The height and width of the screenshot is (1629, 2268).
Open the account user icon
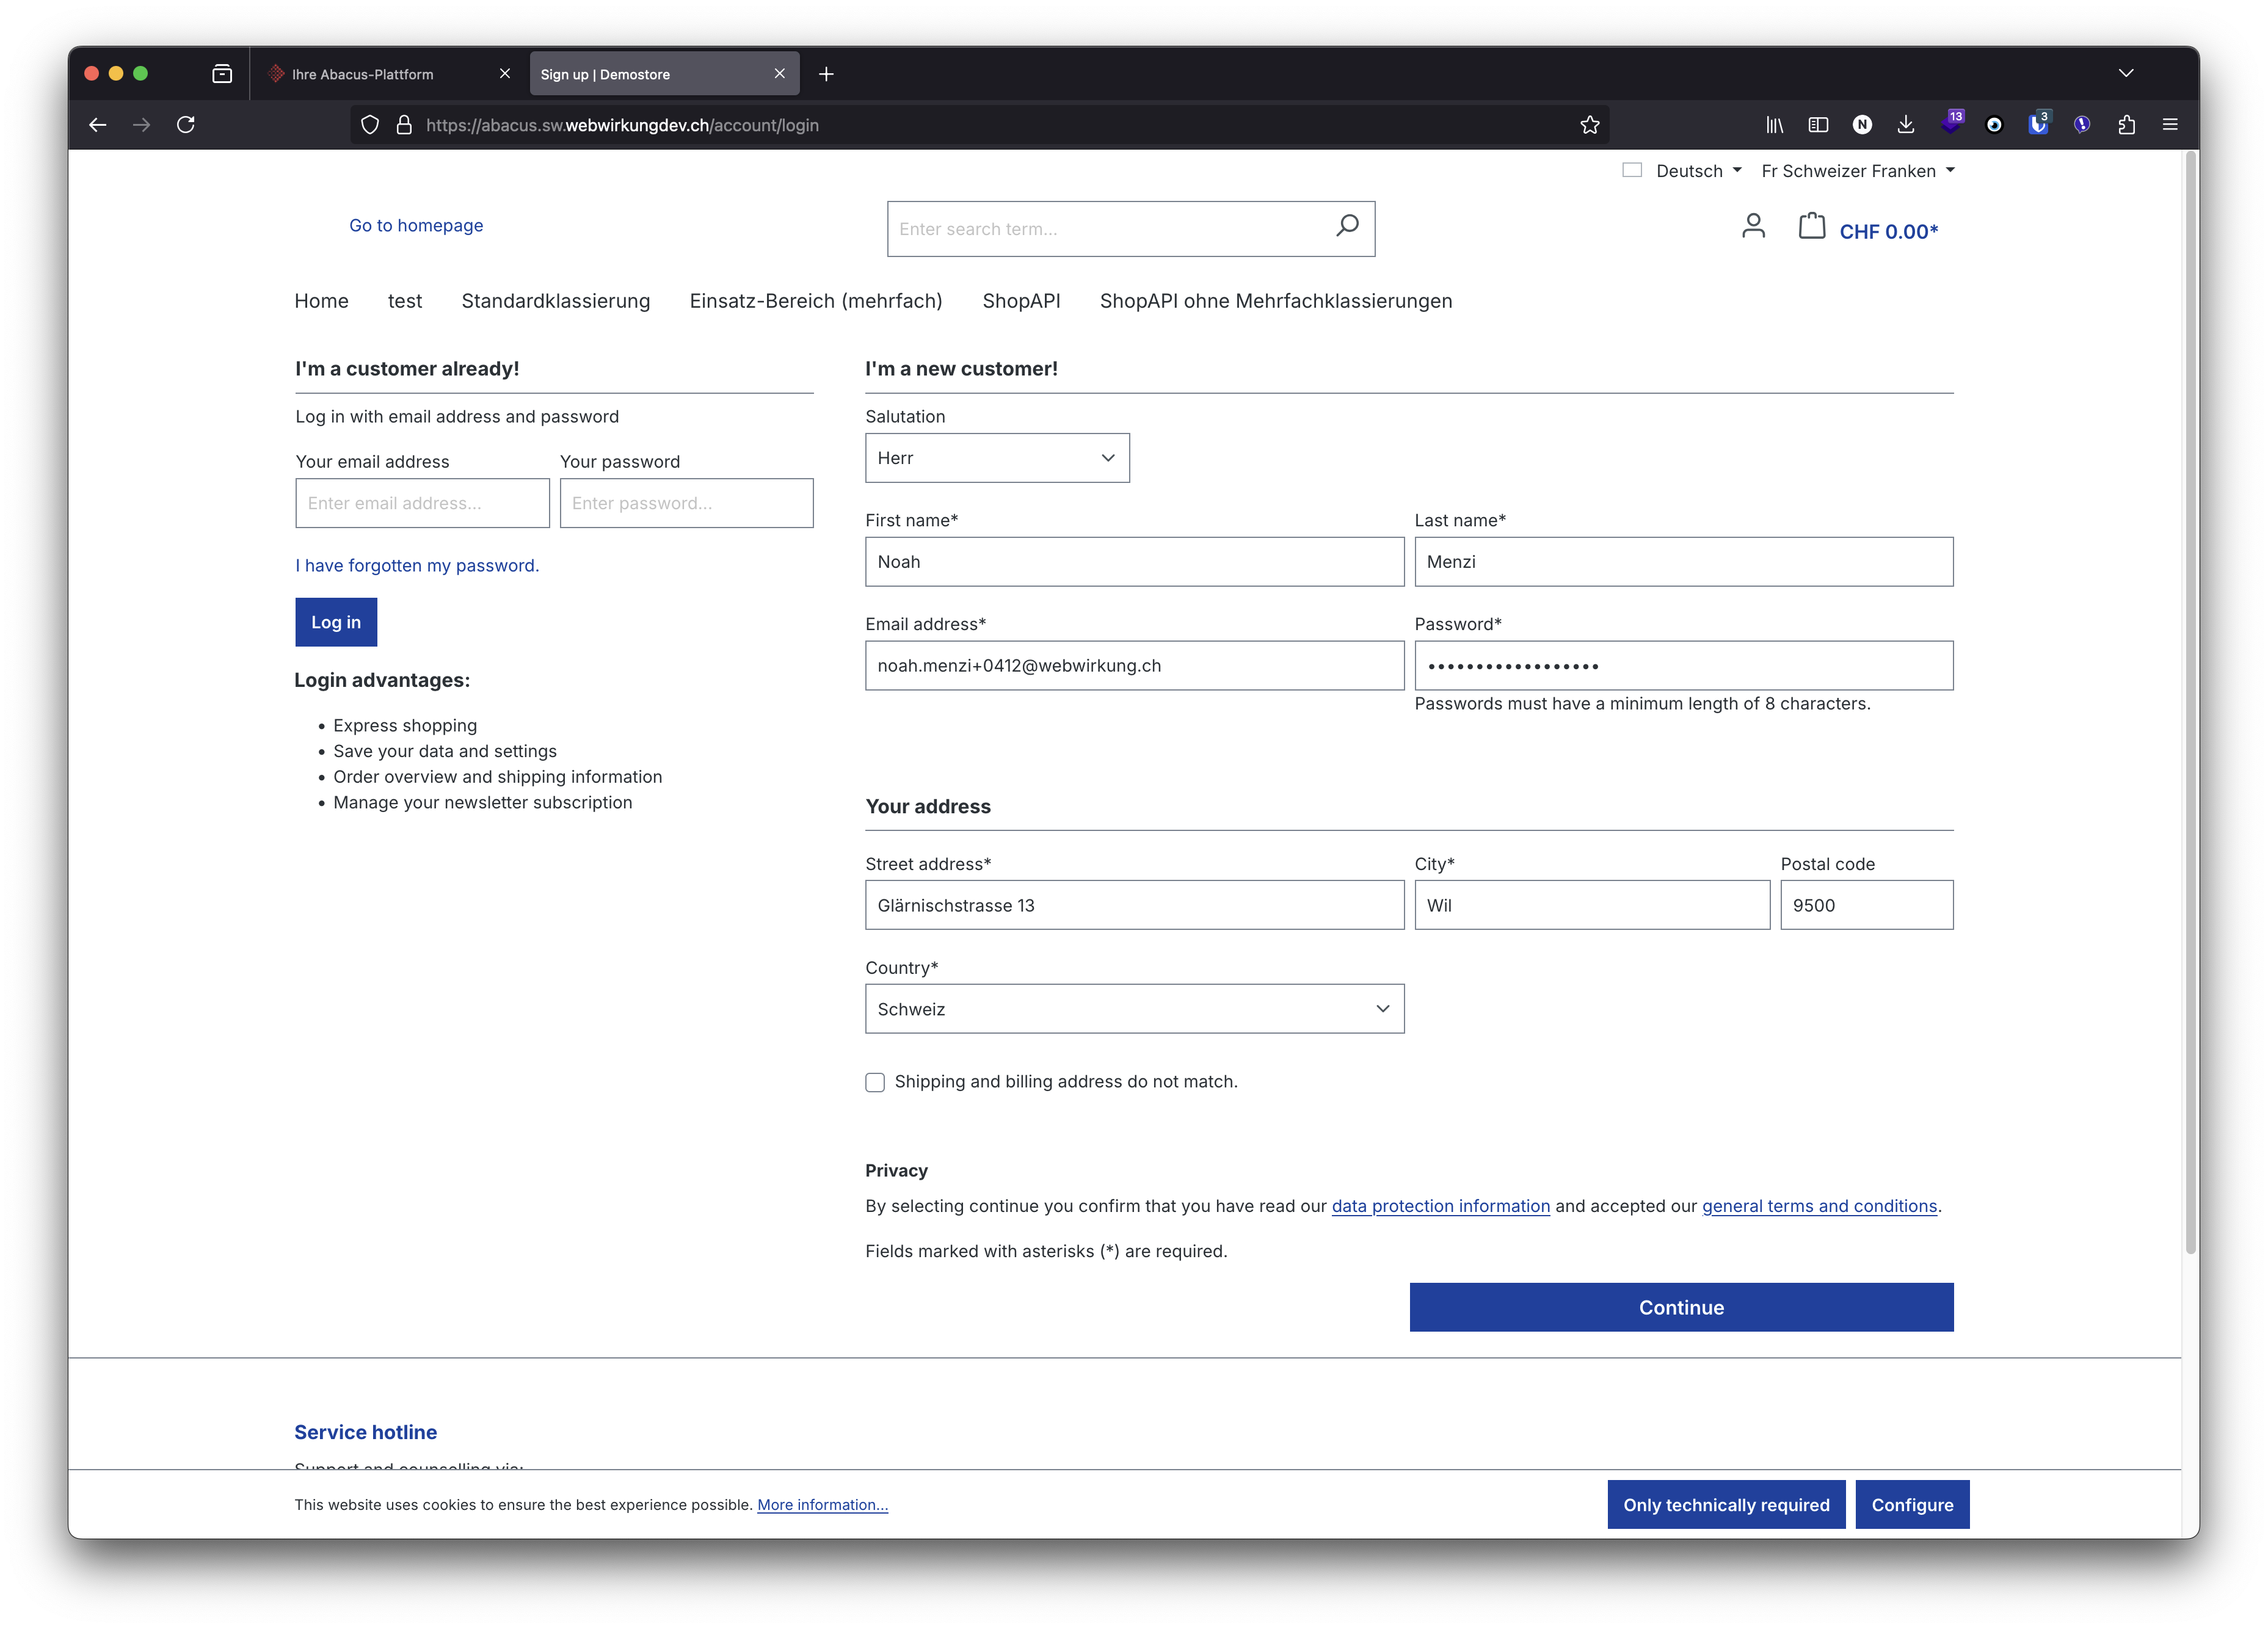[x=1753, y=227]
